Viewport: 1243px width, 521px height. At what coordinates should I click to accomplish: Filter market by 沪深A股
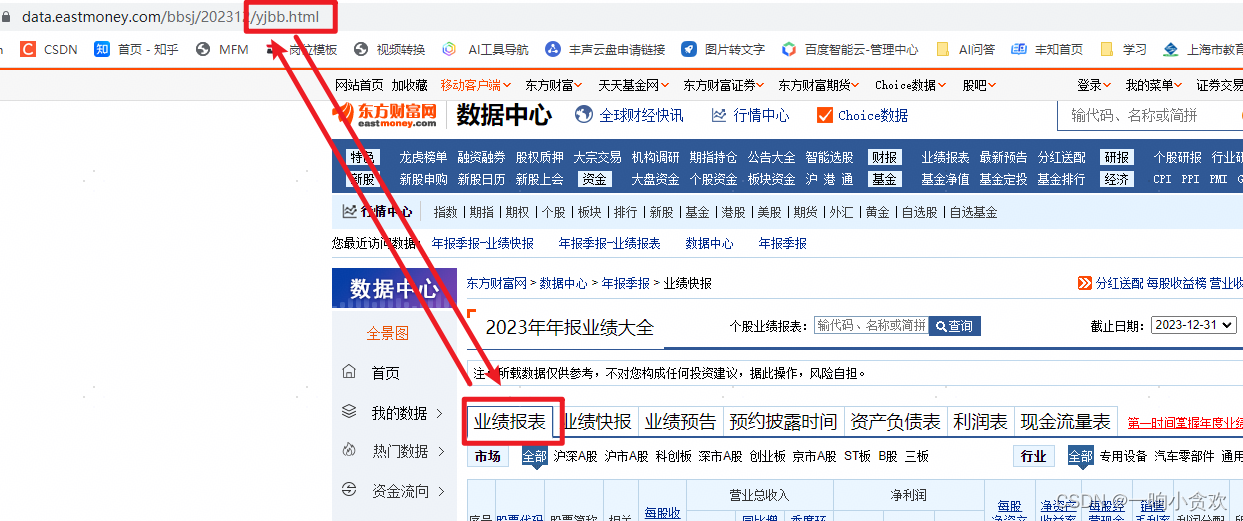(x=575, y=456)
